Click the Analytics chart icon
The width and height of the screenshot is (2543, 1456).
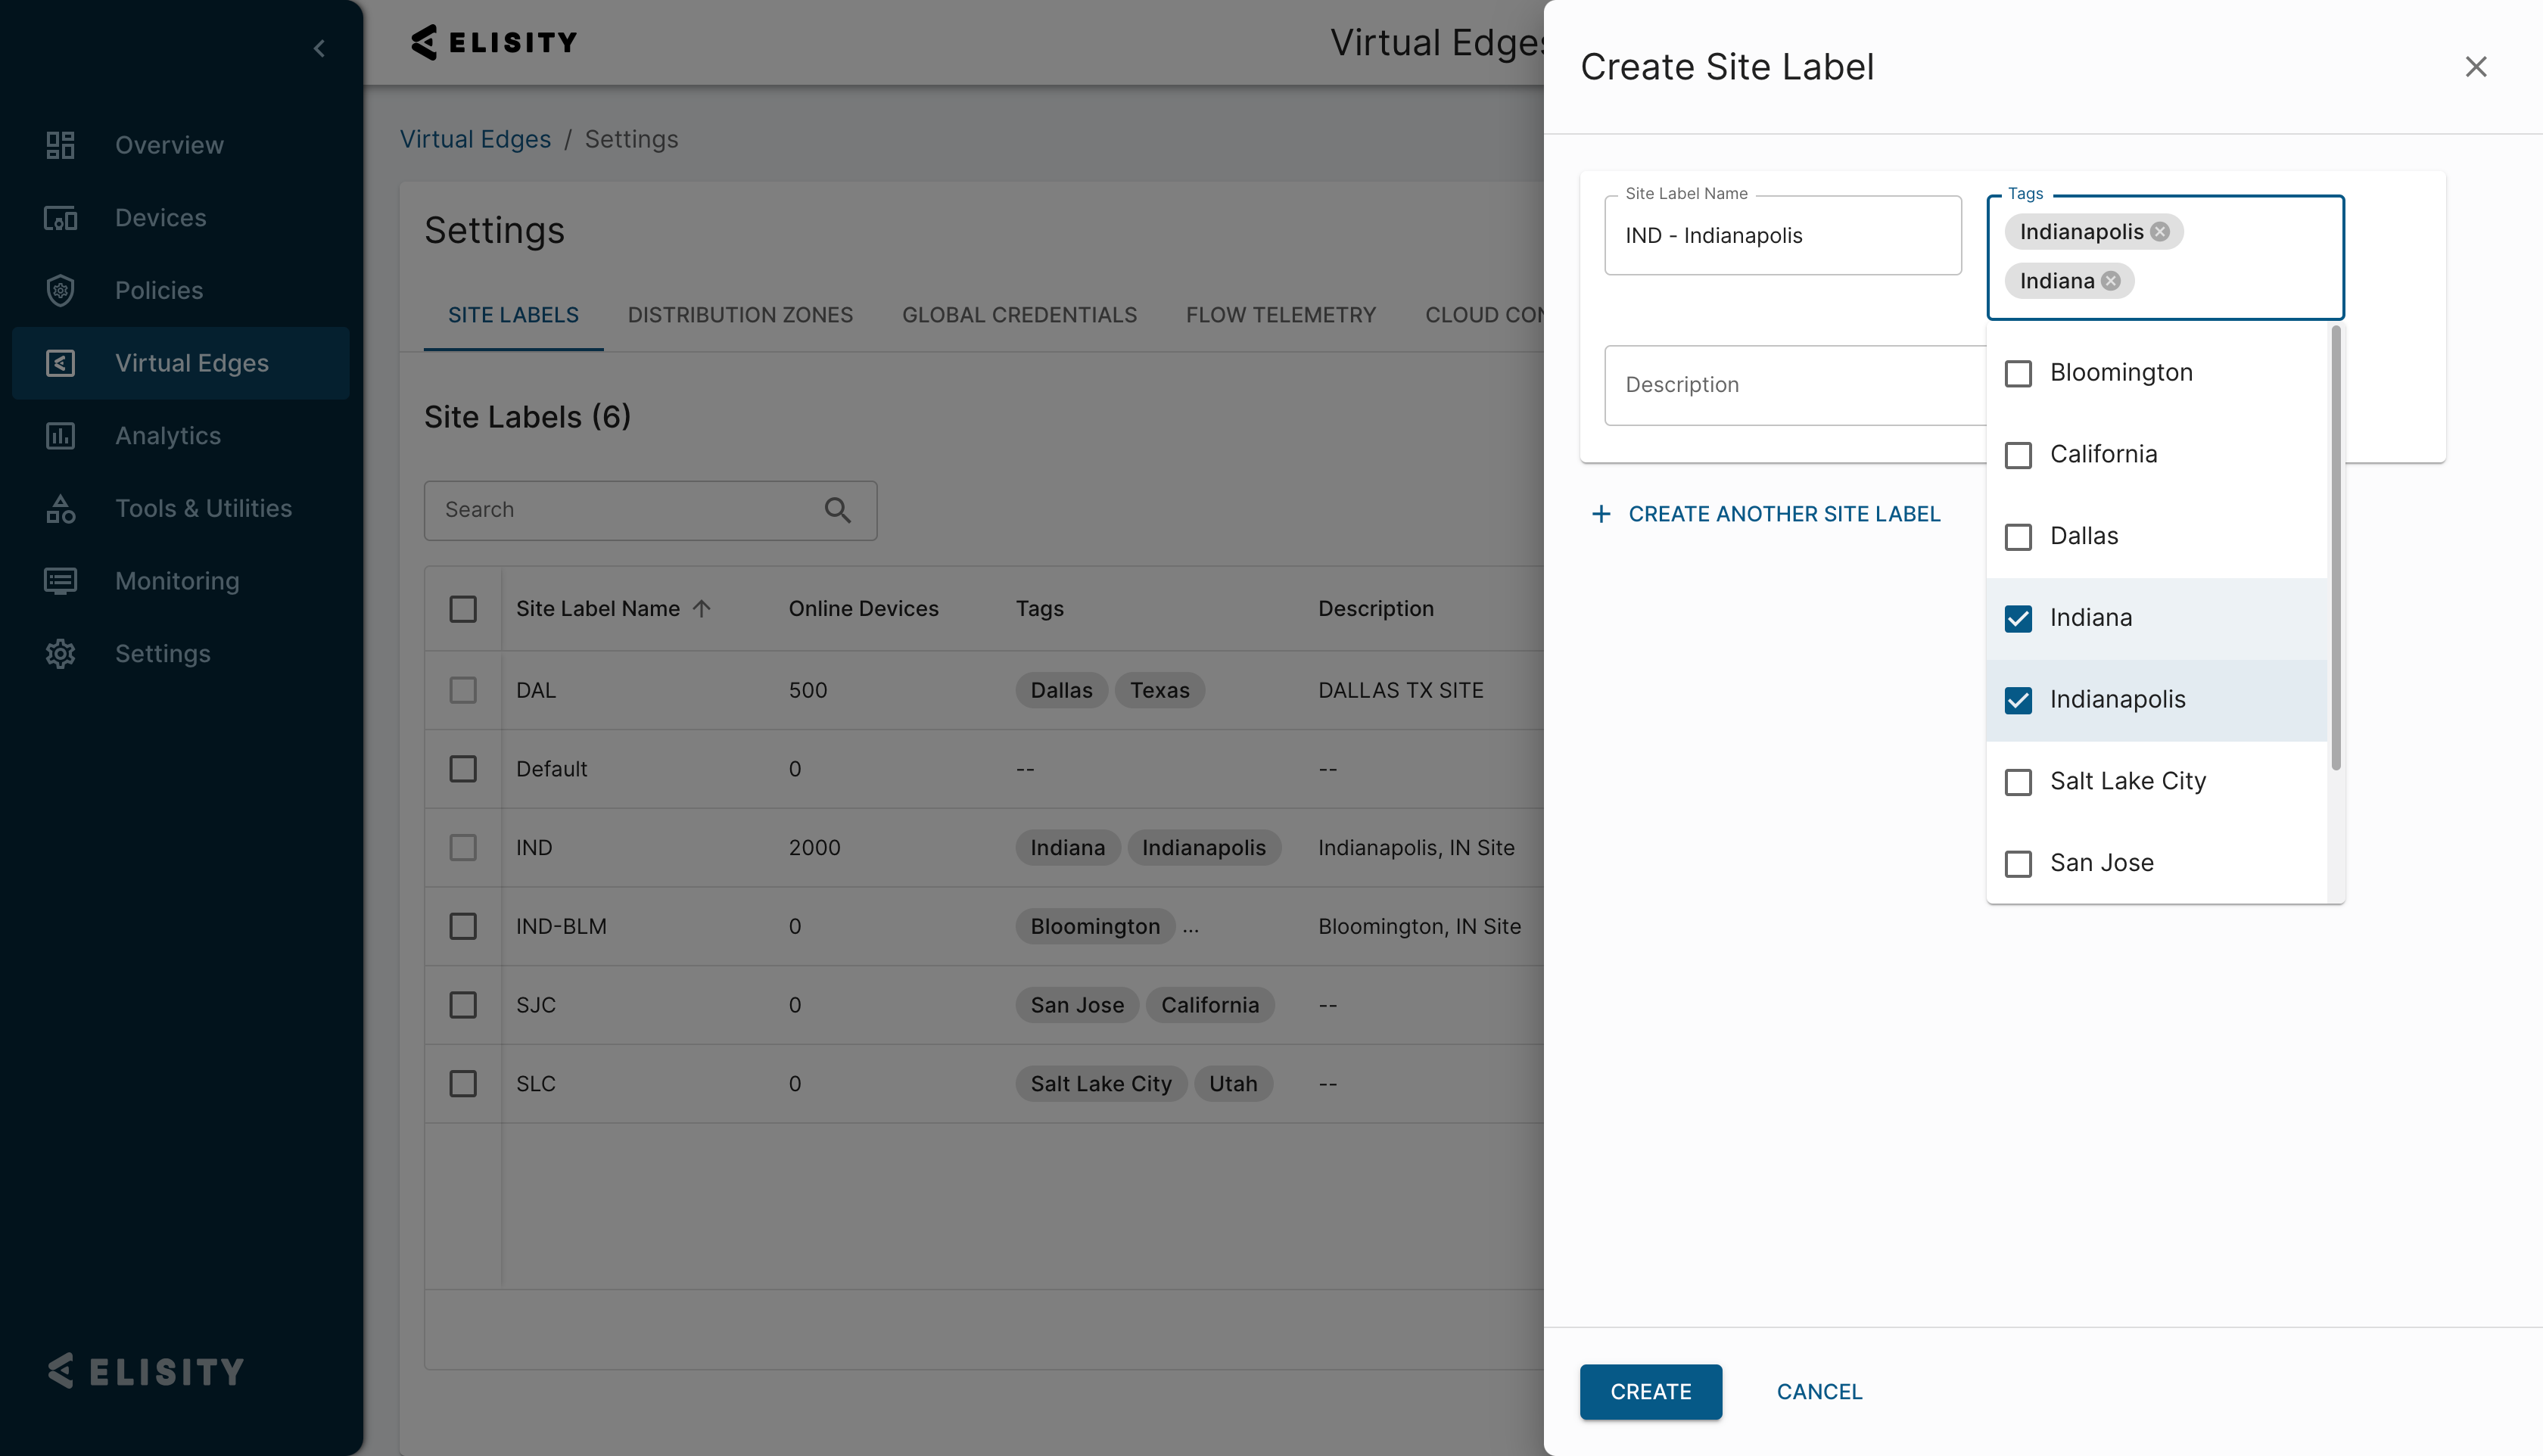pyautogui.click(x=60, y=436)
